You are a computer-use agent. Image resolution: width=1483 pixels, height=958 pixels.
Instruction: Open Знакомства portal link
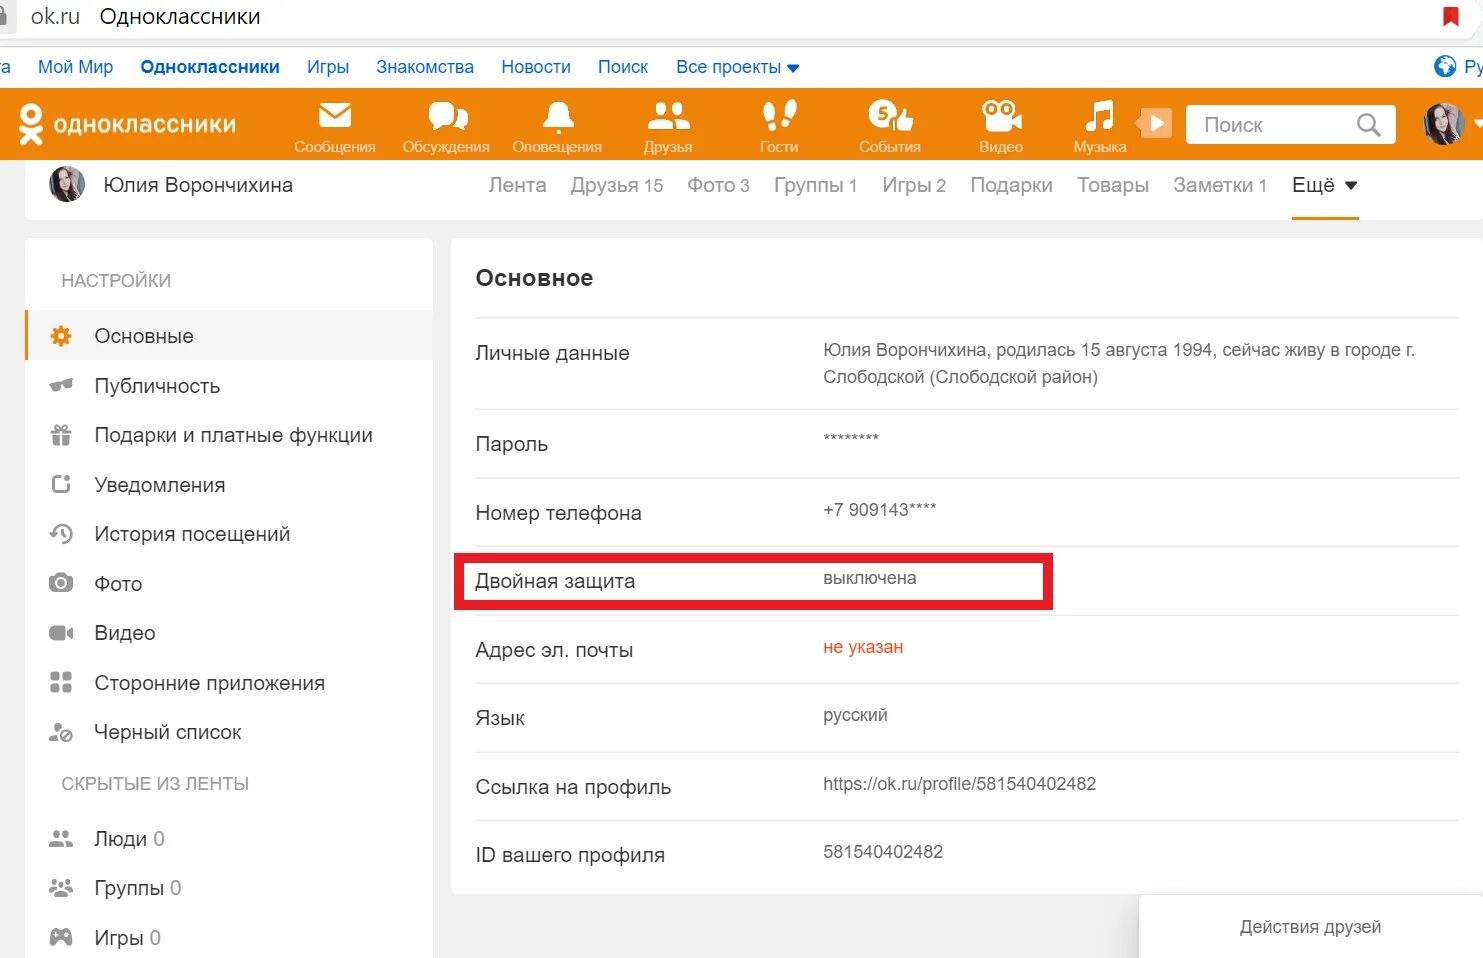point(425,67)
